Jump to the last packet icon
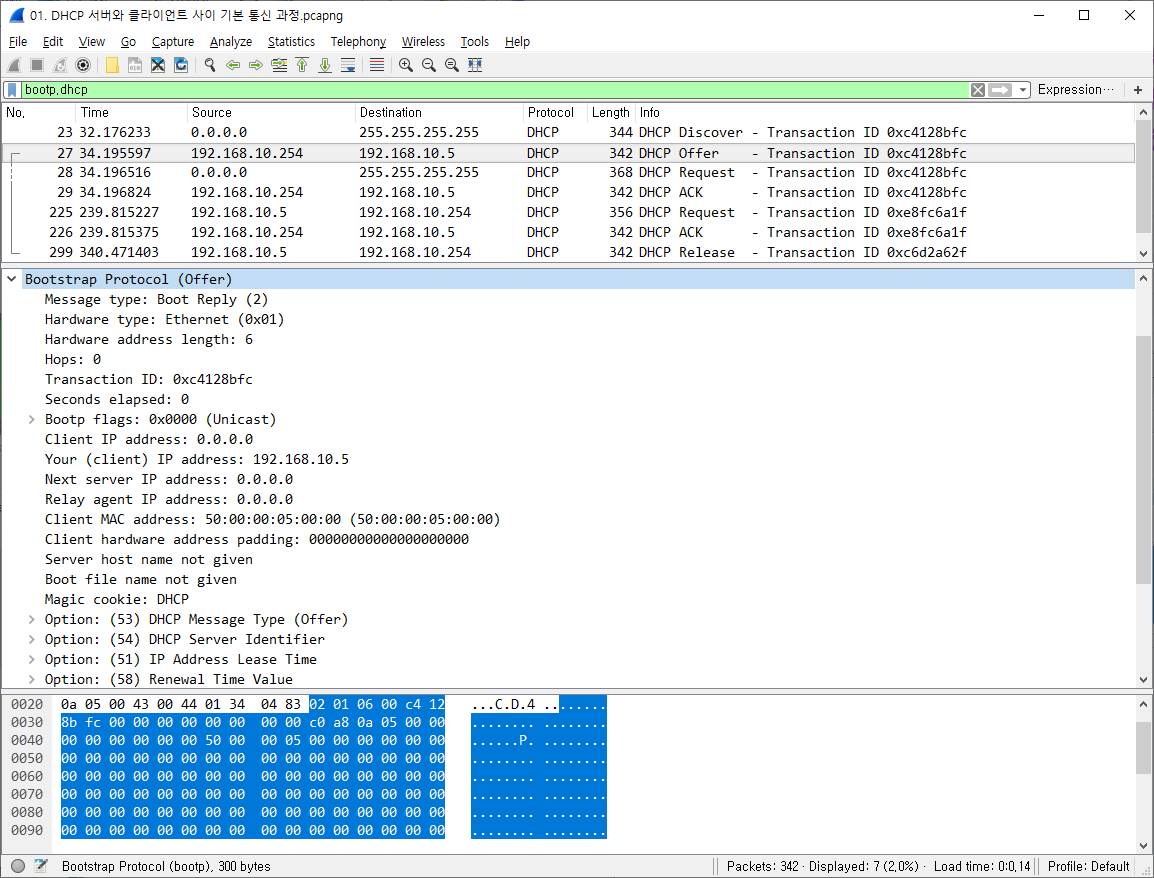1154x878 pixels. click(325, 66)
